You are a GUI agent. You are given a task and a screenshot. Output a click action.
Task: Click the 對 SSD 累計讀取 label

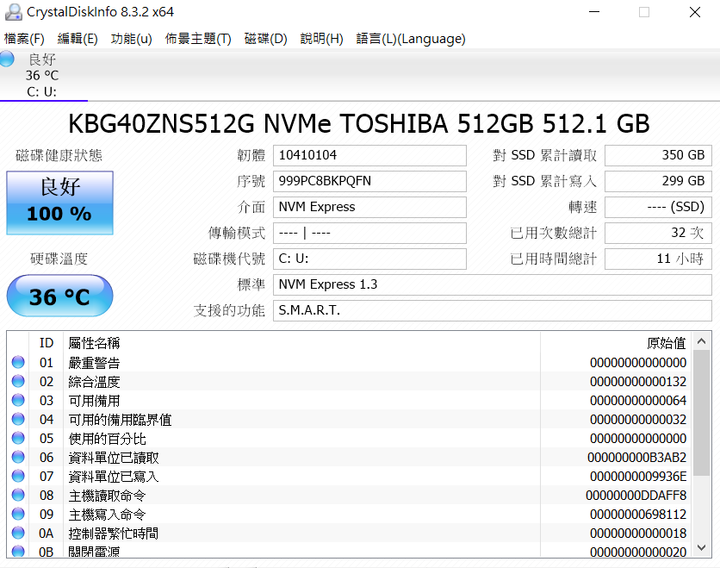pos(545,156)
